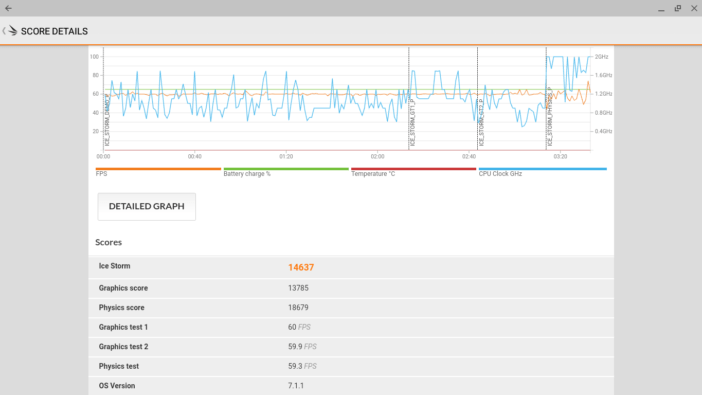The height and width of the screenshot is (395, 702).
Task: Click the OS version value 7.1.1
Action: (296, 386)
